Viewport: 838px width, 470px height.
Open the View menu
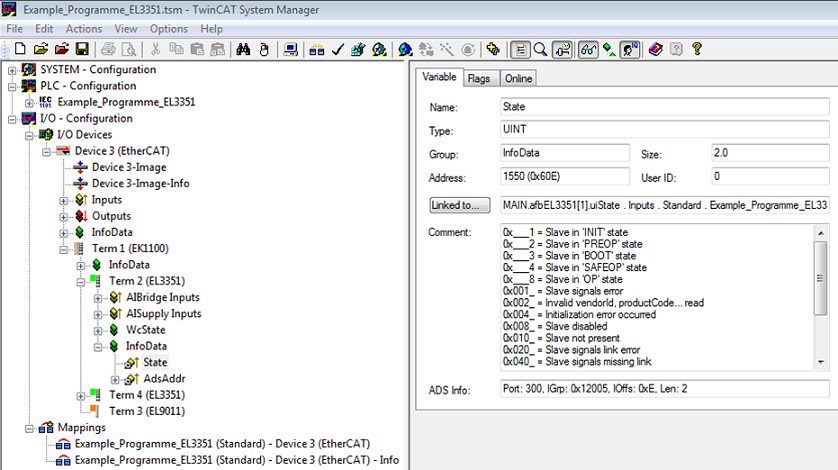click(x=126, y=29)
